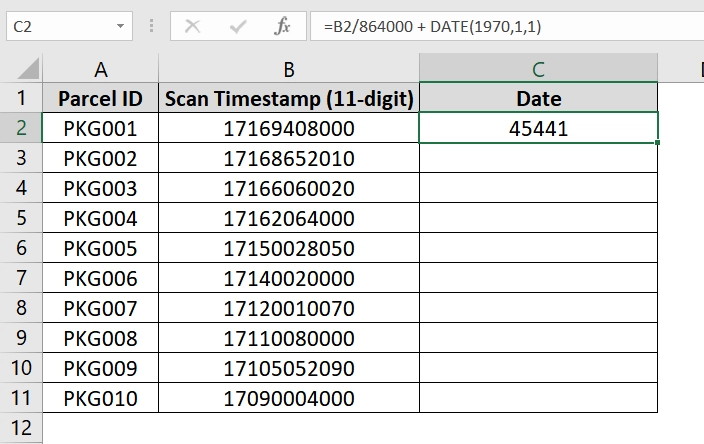
Task: Click the 'Parcel ID' header cell
Action: pos(101,98)
